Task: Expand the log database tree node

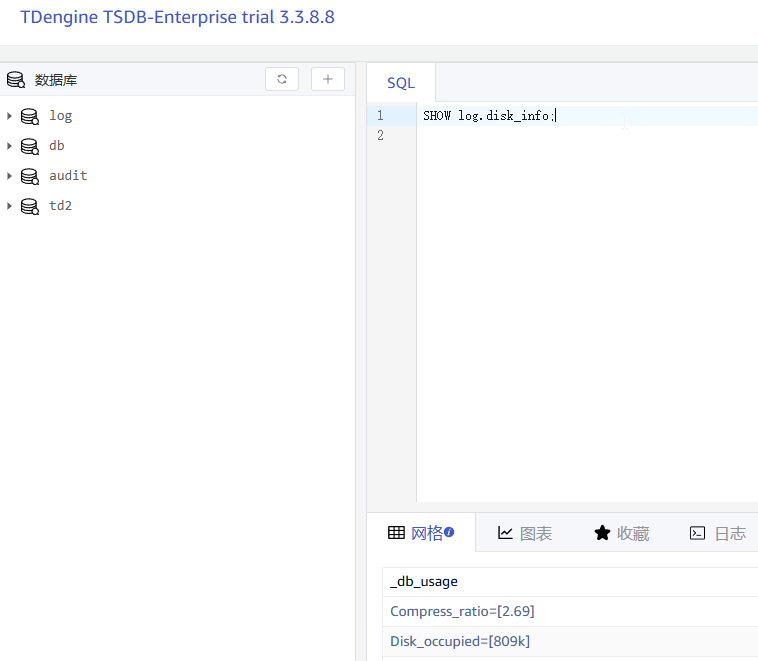Action: pos(9,116)
